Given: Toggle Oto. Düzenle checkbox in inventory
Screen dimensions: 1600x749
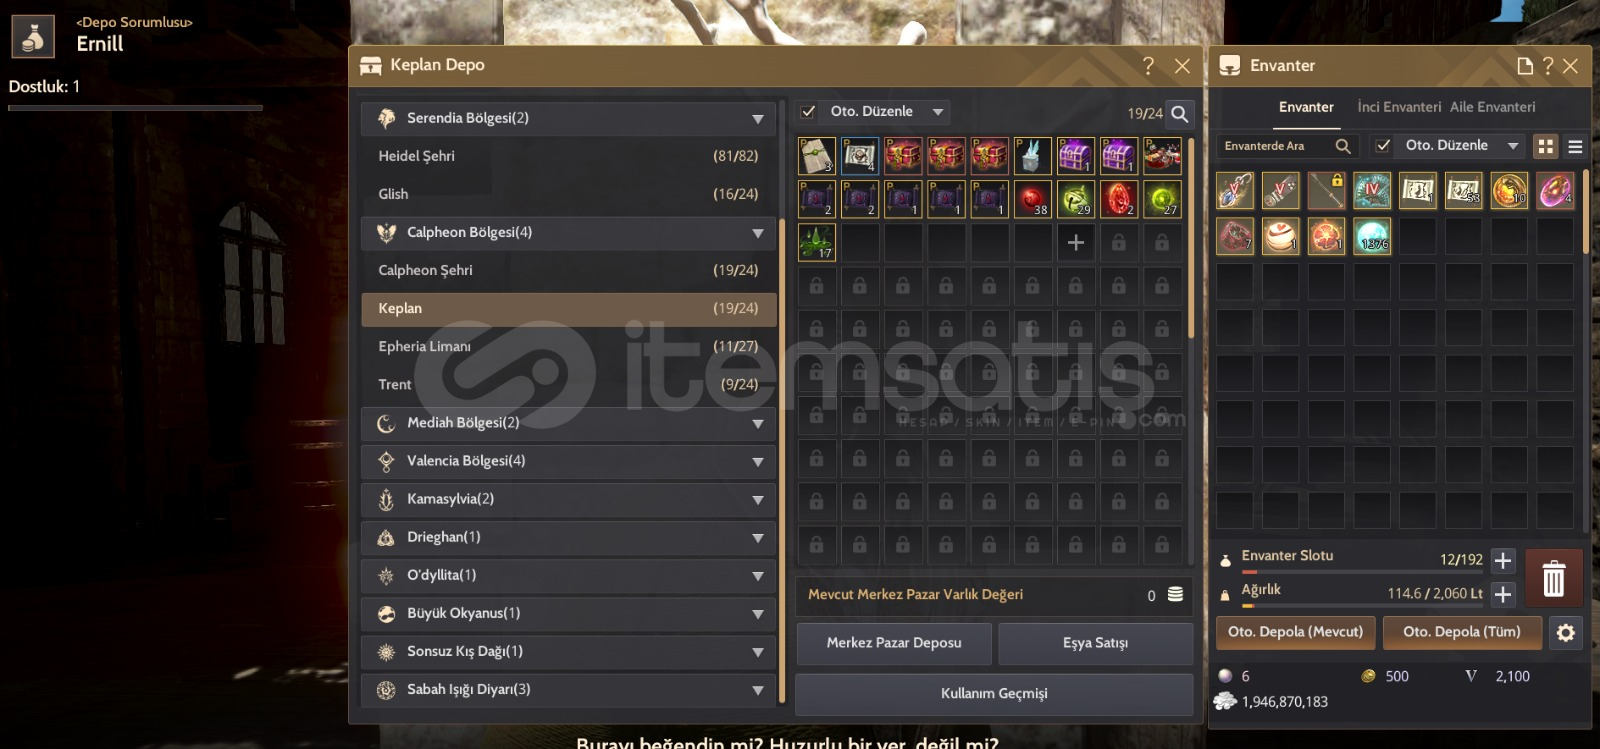Looking at the screenshot, I should coord(1383,146).
